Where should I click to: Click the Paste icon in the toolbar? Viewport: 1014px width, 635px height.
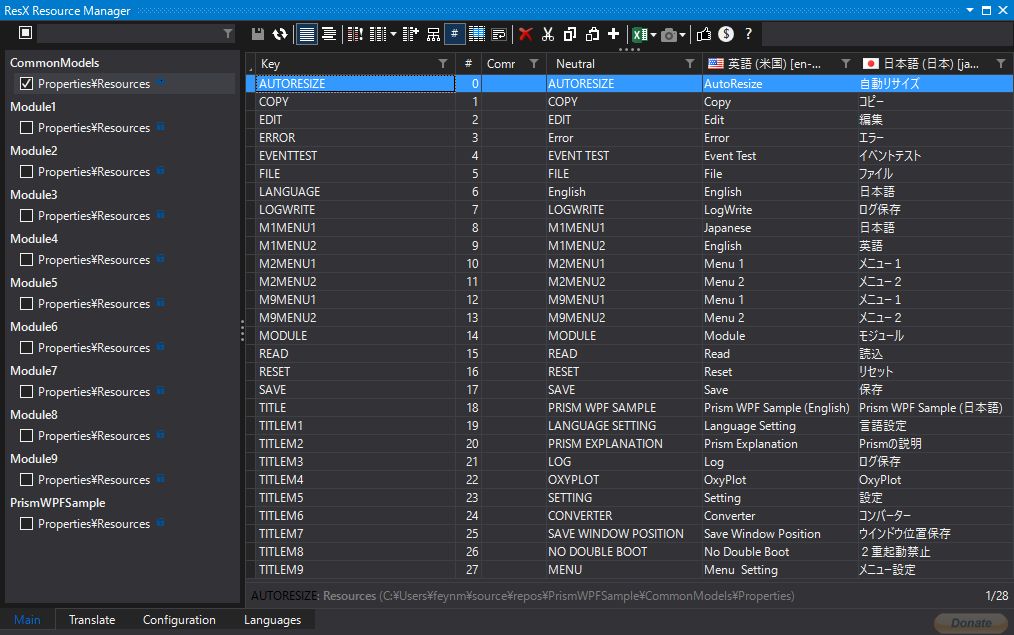592,34
